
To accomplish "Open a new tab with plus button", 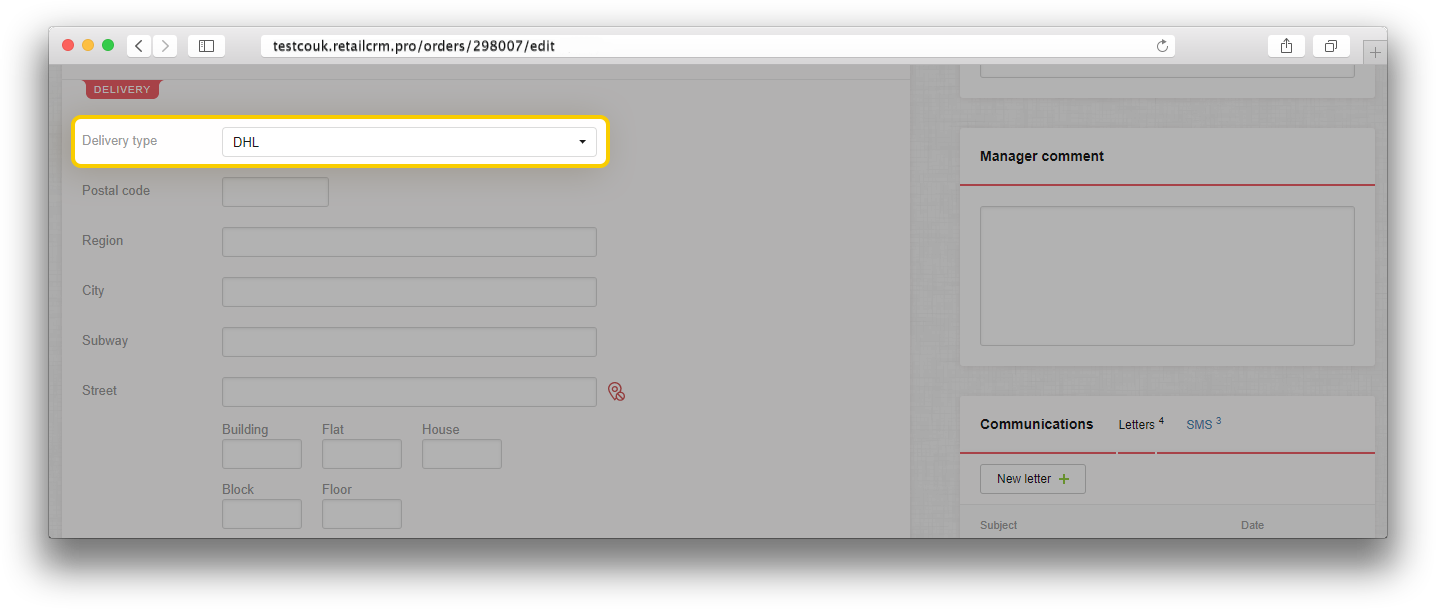I will pos(1375,52).
